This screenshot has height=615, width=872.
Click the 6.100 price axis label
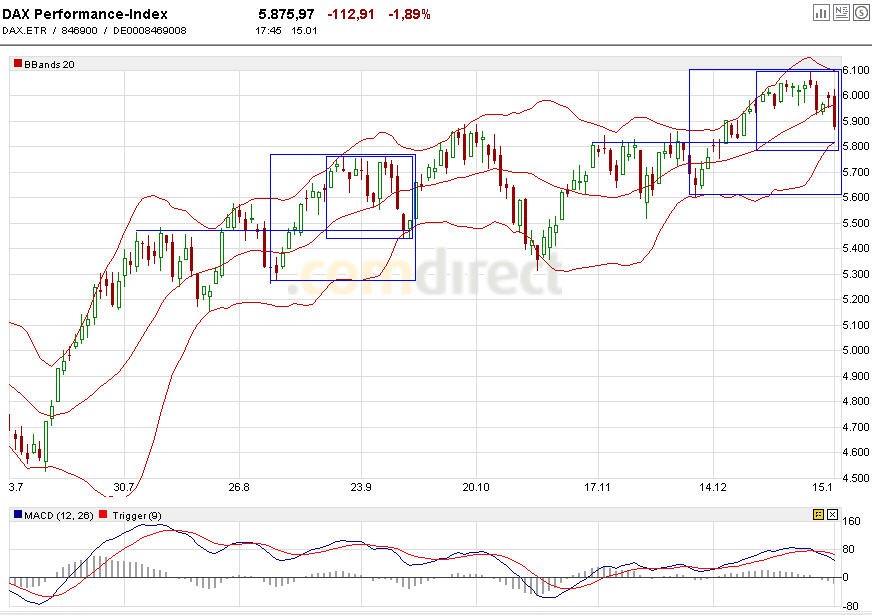(x=855, y=71)
